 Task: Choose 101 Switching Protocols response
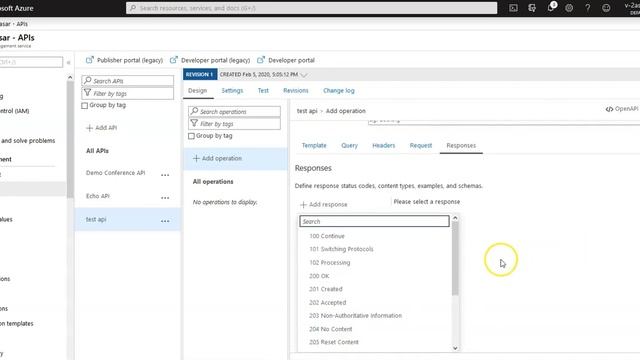[x=341, y=249]
